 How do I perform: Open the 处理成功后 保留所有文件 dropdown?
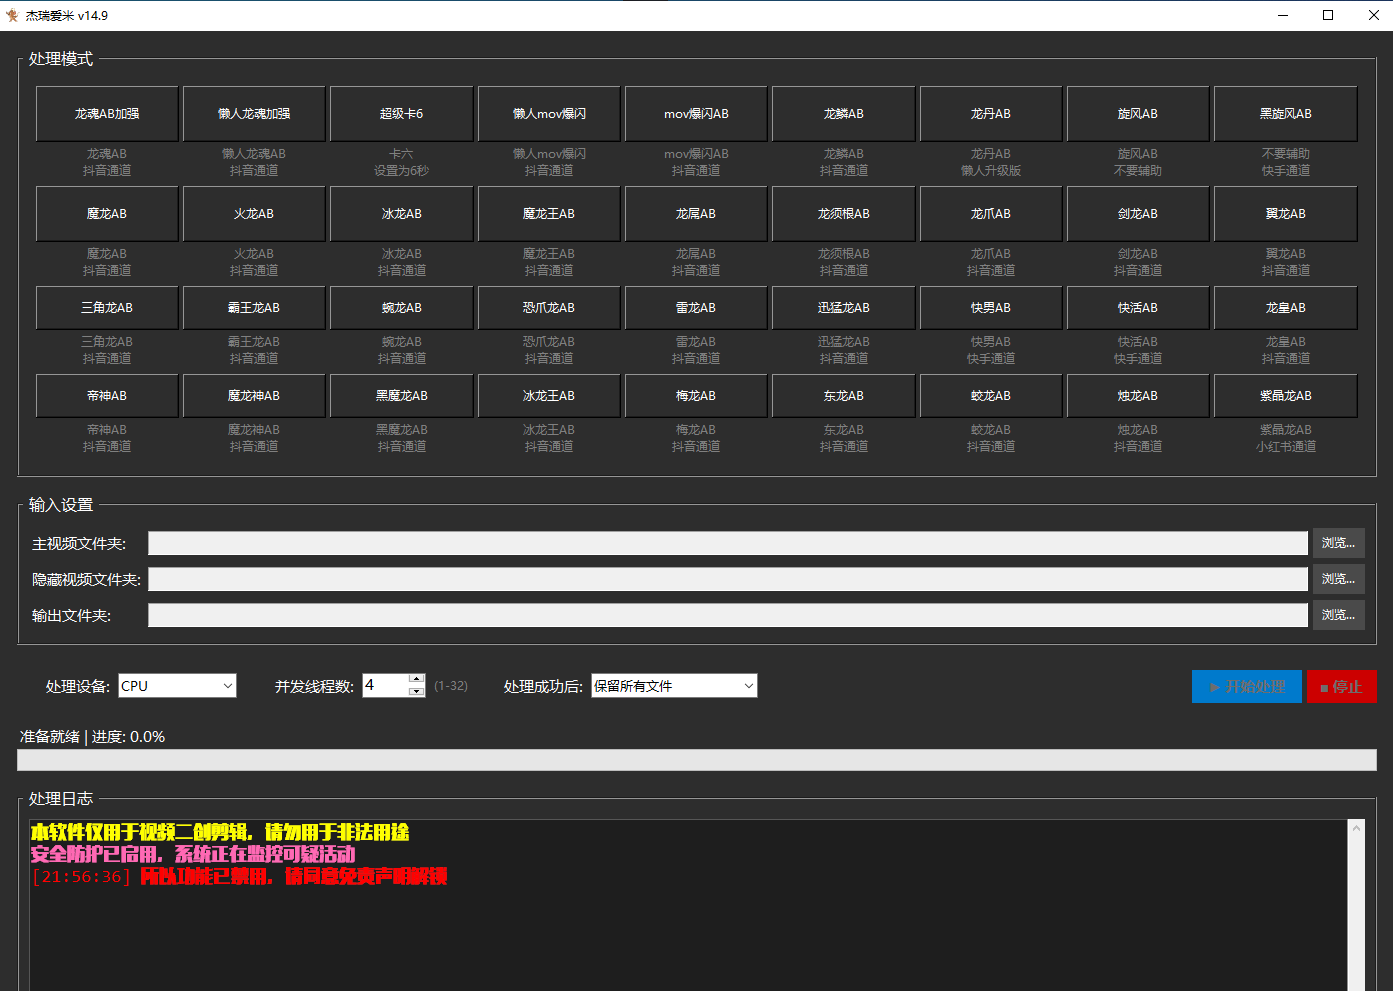(673, 686)
